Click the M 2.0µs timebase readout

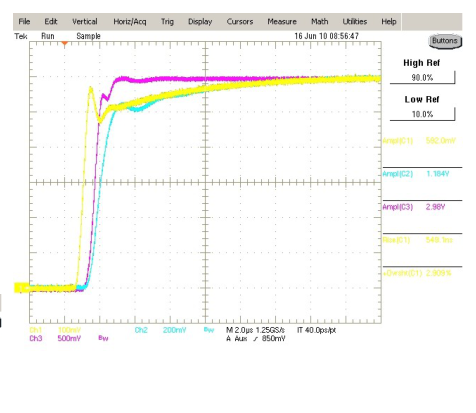240,330
